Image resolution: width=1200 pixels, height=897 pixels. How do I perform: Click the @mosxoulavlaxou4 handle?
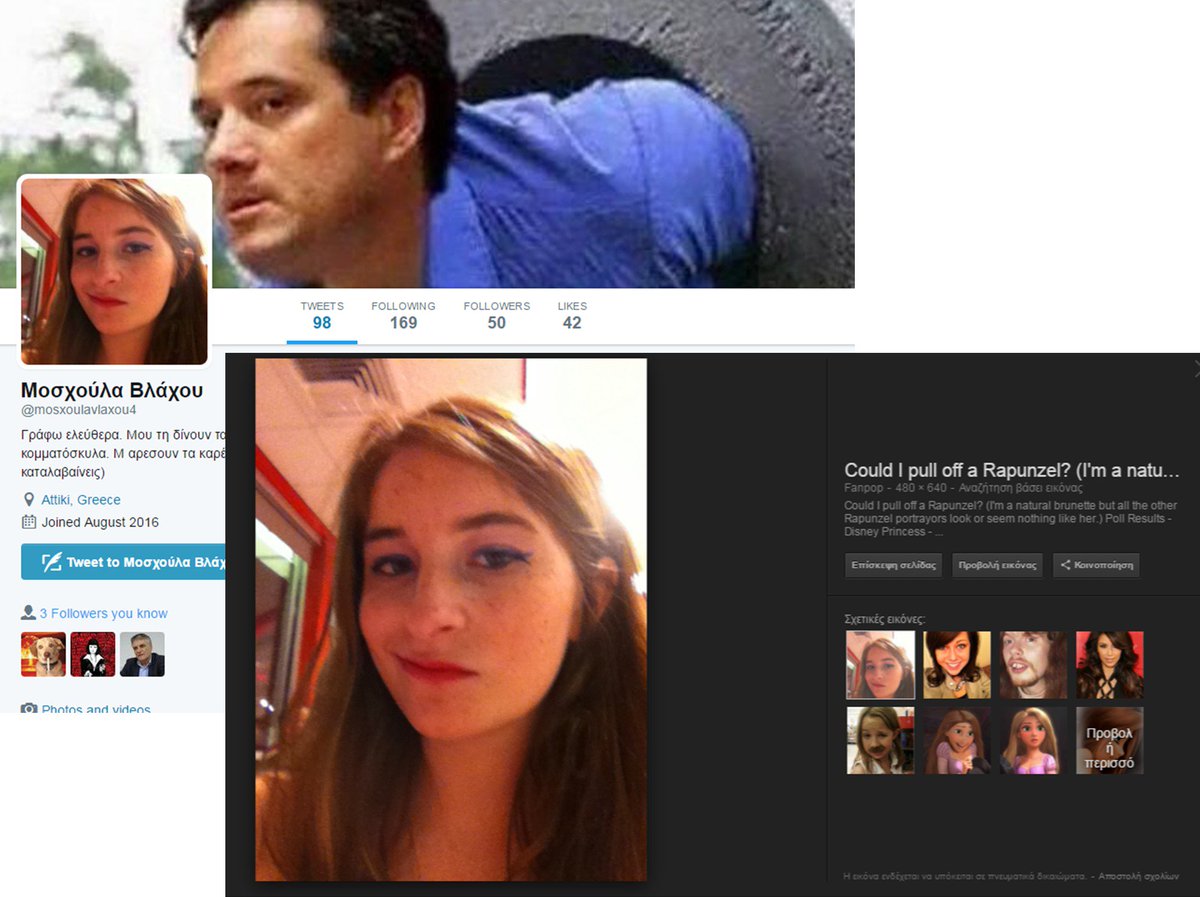79,411
